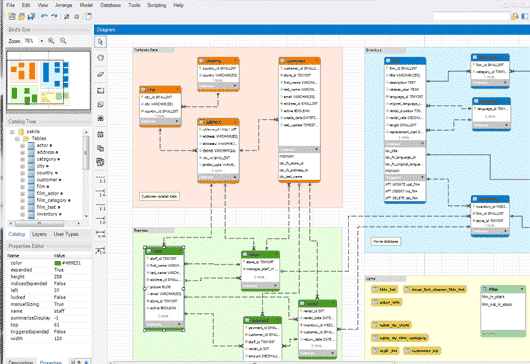The height and width of the screenshot is (364, 530).
Task: Zoom out the Bird's Eye view
Action: click(63, 41)
